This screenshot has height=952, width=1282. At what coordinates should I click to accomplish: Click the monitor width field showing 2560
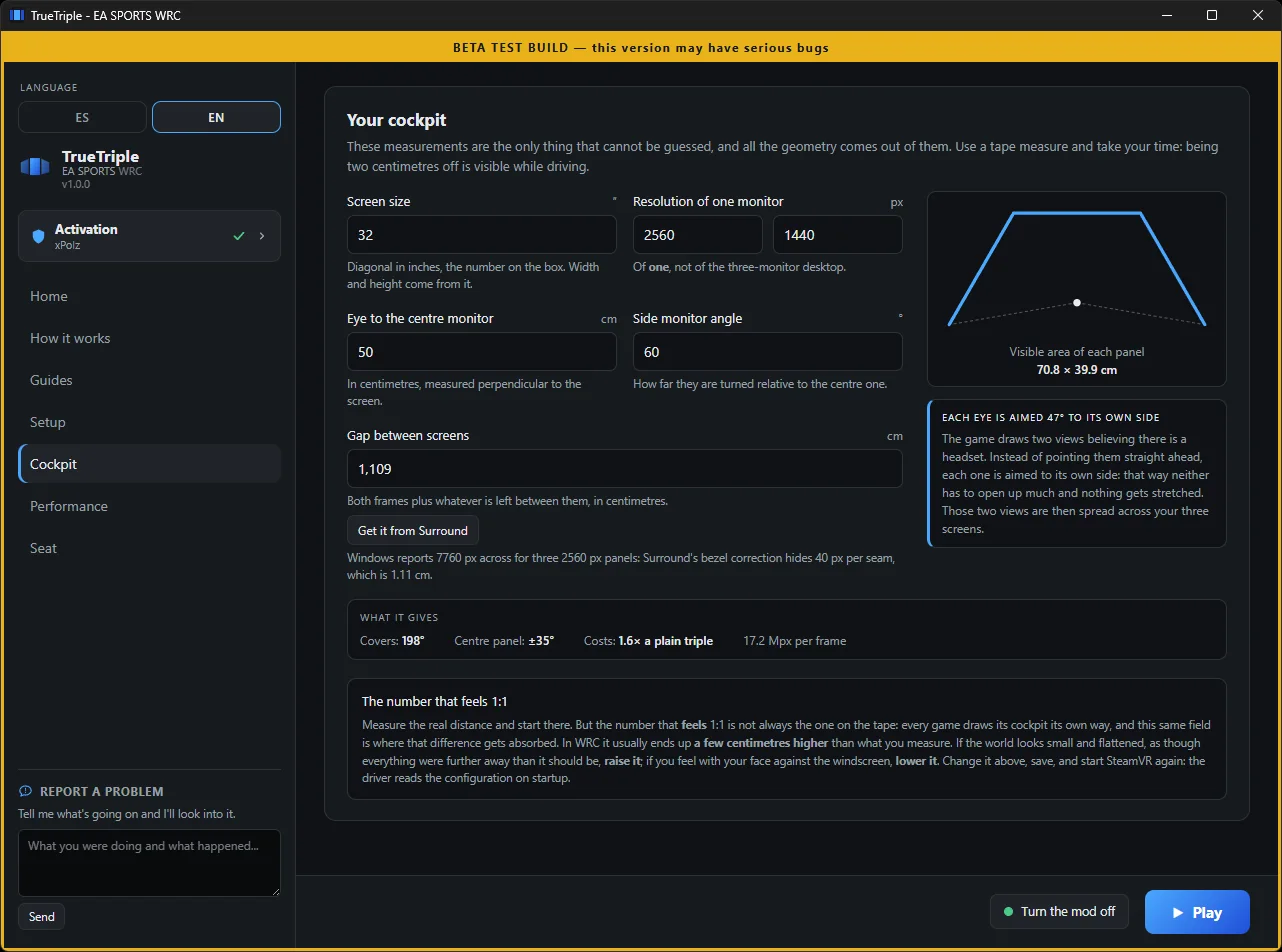pos(698,235)
